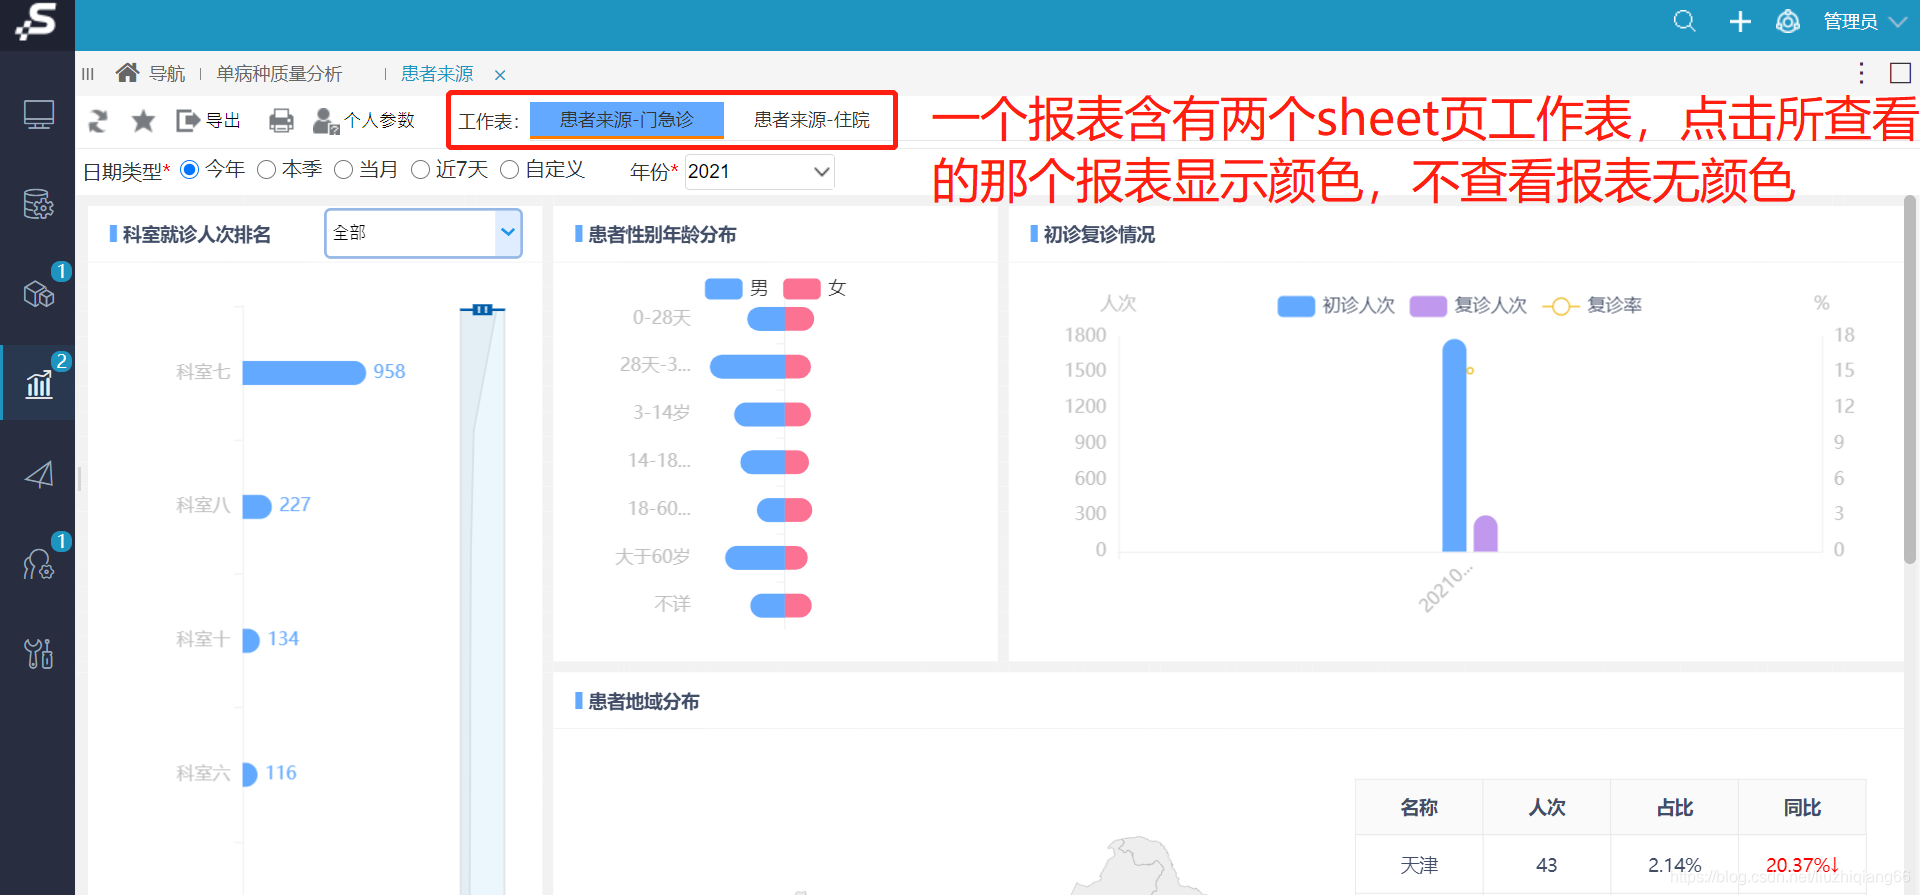Click the home navigation icon
Image resolution: width=1920 pixels, height=895 pixels.
tap(127, 73)
